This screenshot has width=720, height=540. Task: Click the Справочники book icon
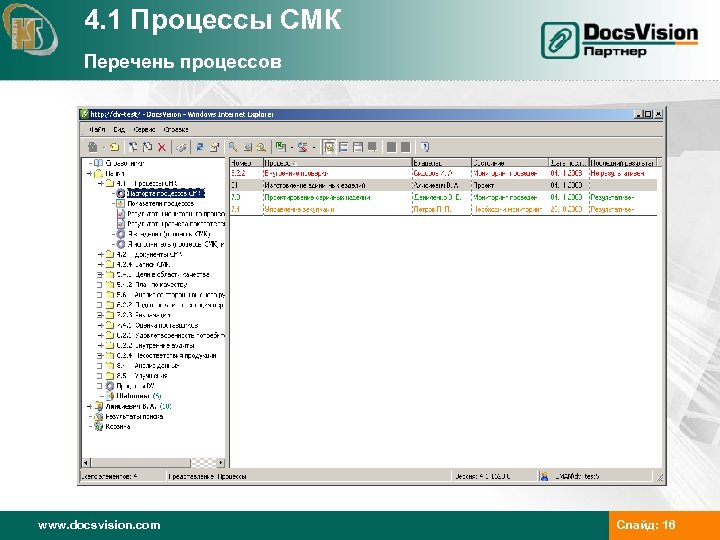point(98,163)
